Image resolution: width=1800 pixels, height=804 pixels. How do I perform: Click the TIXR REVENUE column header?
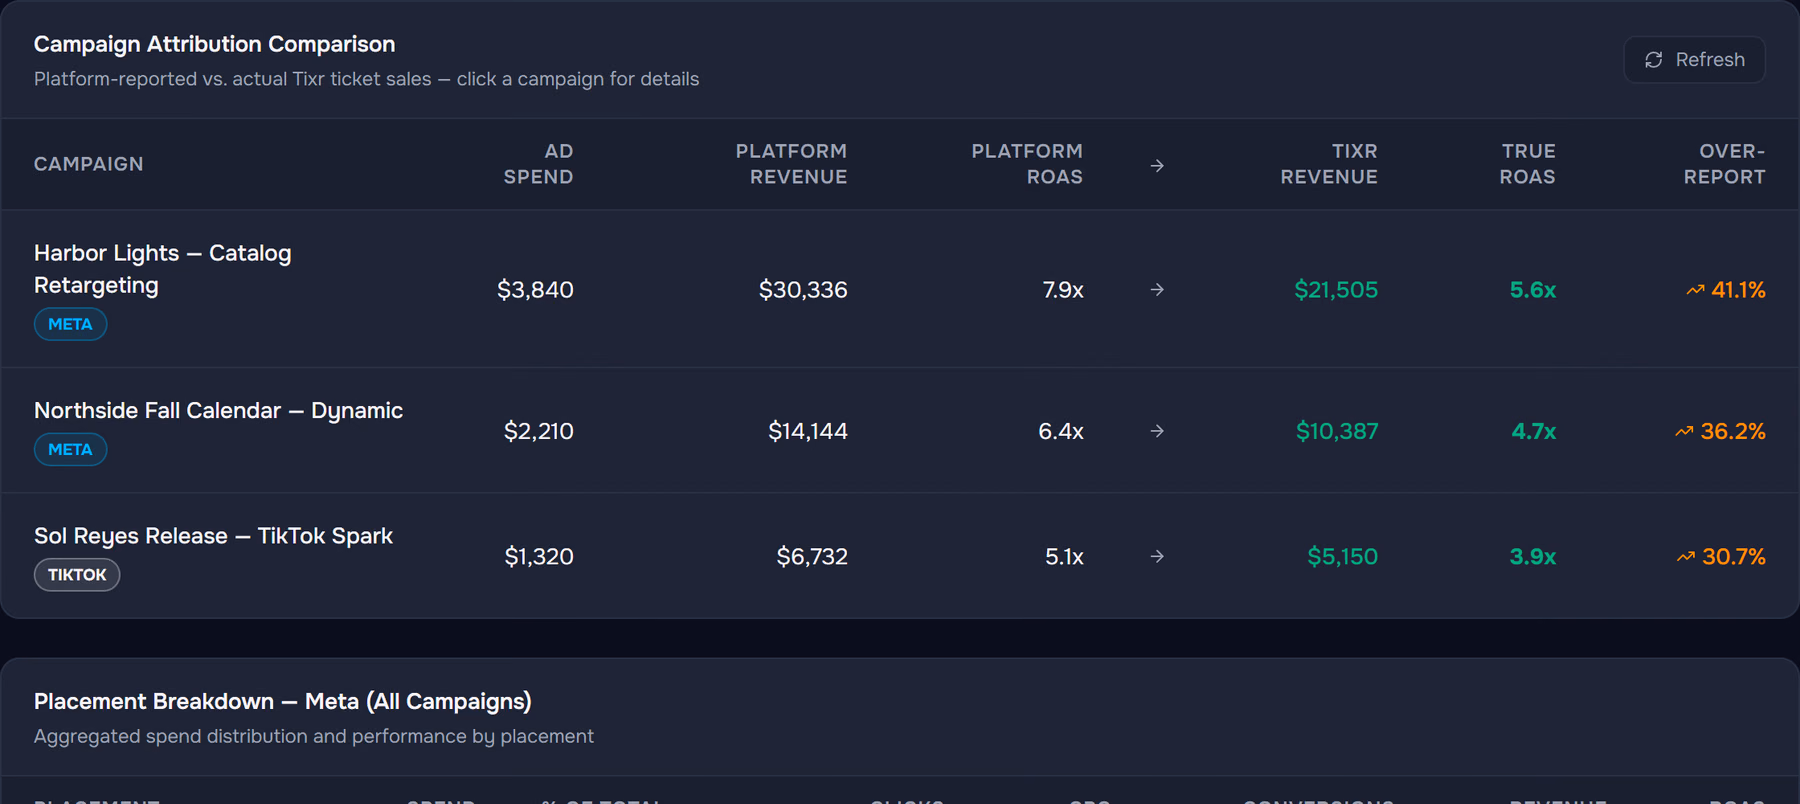pos(1329,164)
